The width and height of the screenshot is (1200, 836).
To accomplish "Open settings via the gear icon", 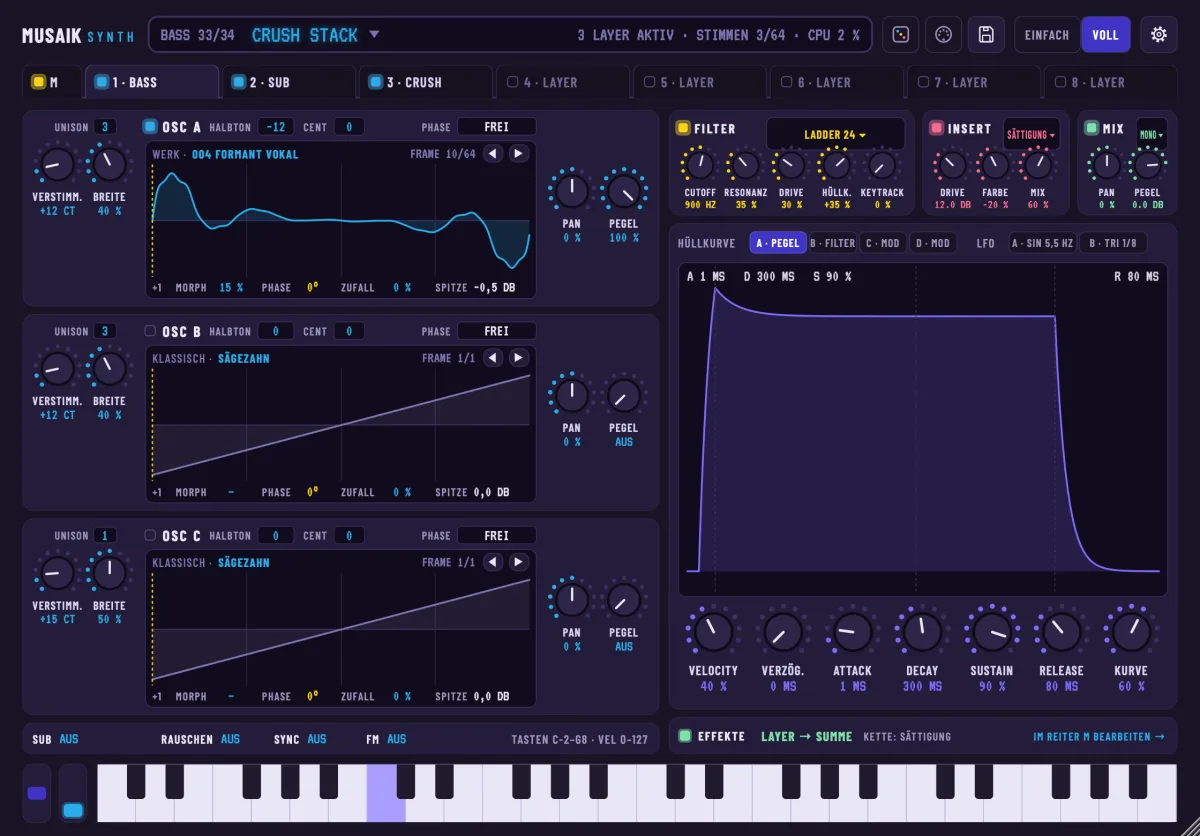I will click(1158, 35).
